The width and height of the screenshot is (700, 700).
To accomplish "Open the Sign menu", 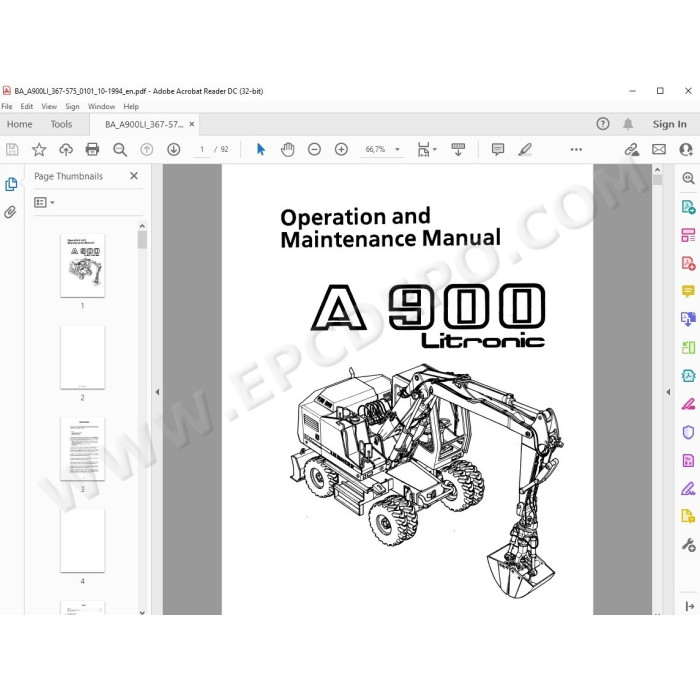I will click(72, 106).
